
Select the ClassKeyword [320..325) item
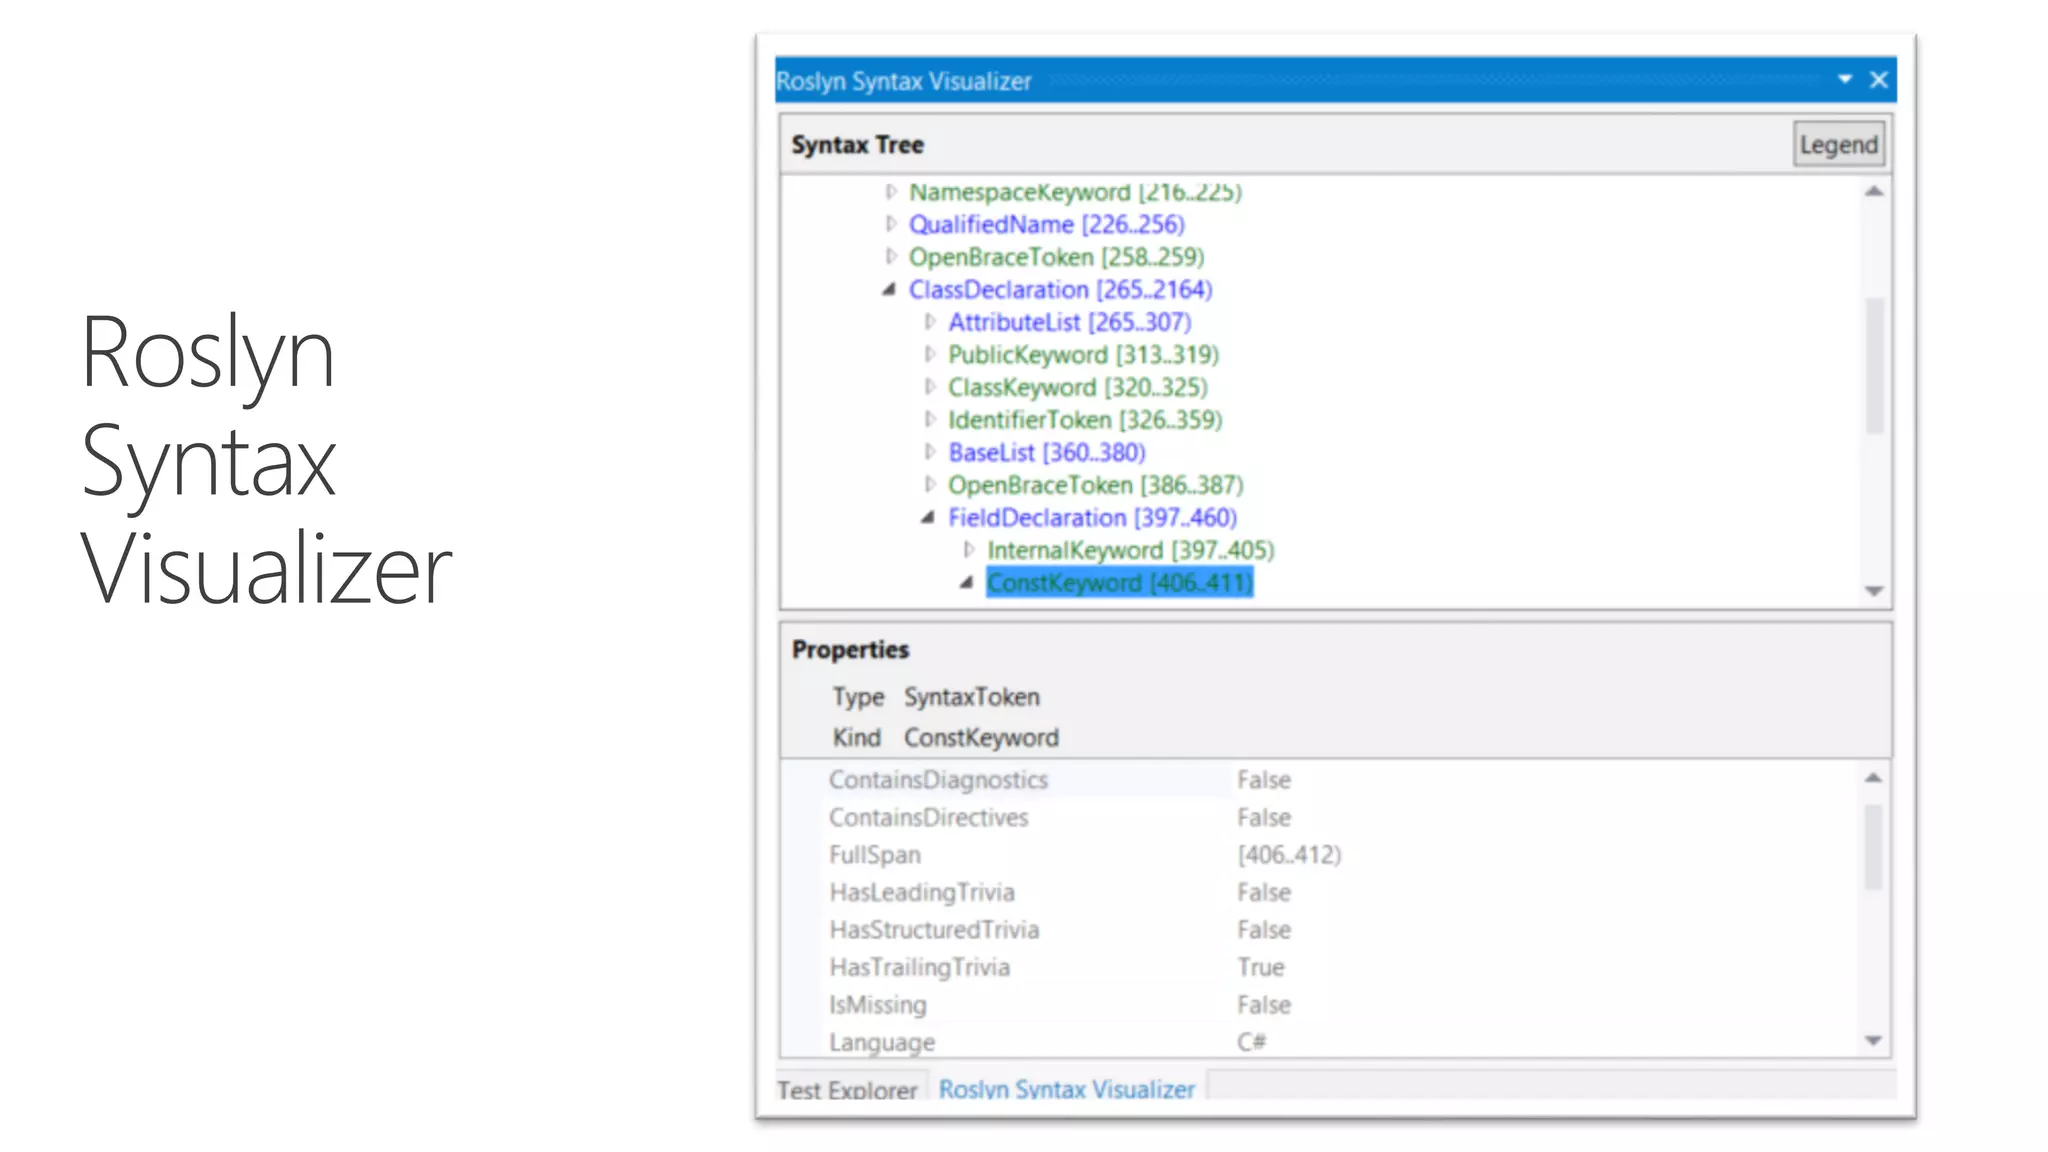pos(1077,387)
